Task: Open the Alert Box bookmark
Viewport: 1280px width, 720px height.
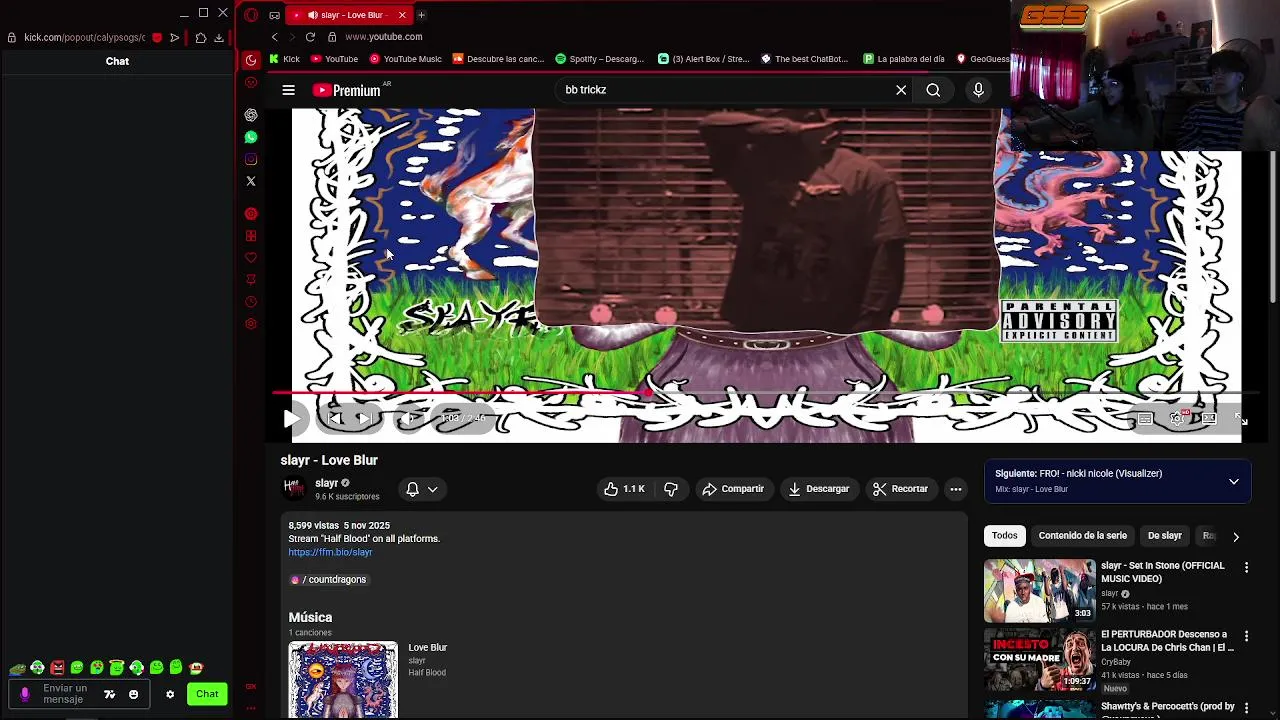Action: click(703, 59)
